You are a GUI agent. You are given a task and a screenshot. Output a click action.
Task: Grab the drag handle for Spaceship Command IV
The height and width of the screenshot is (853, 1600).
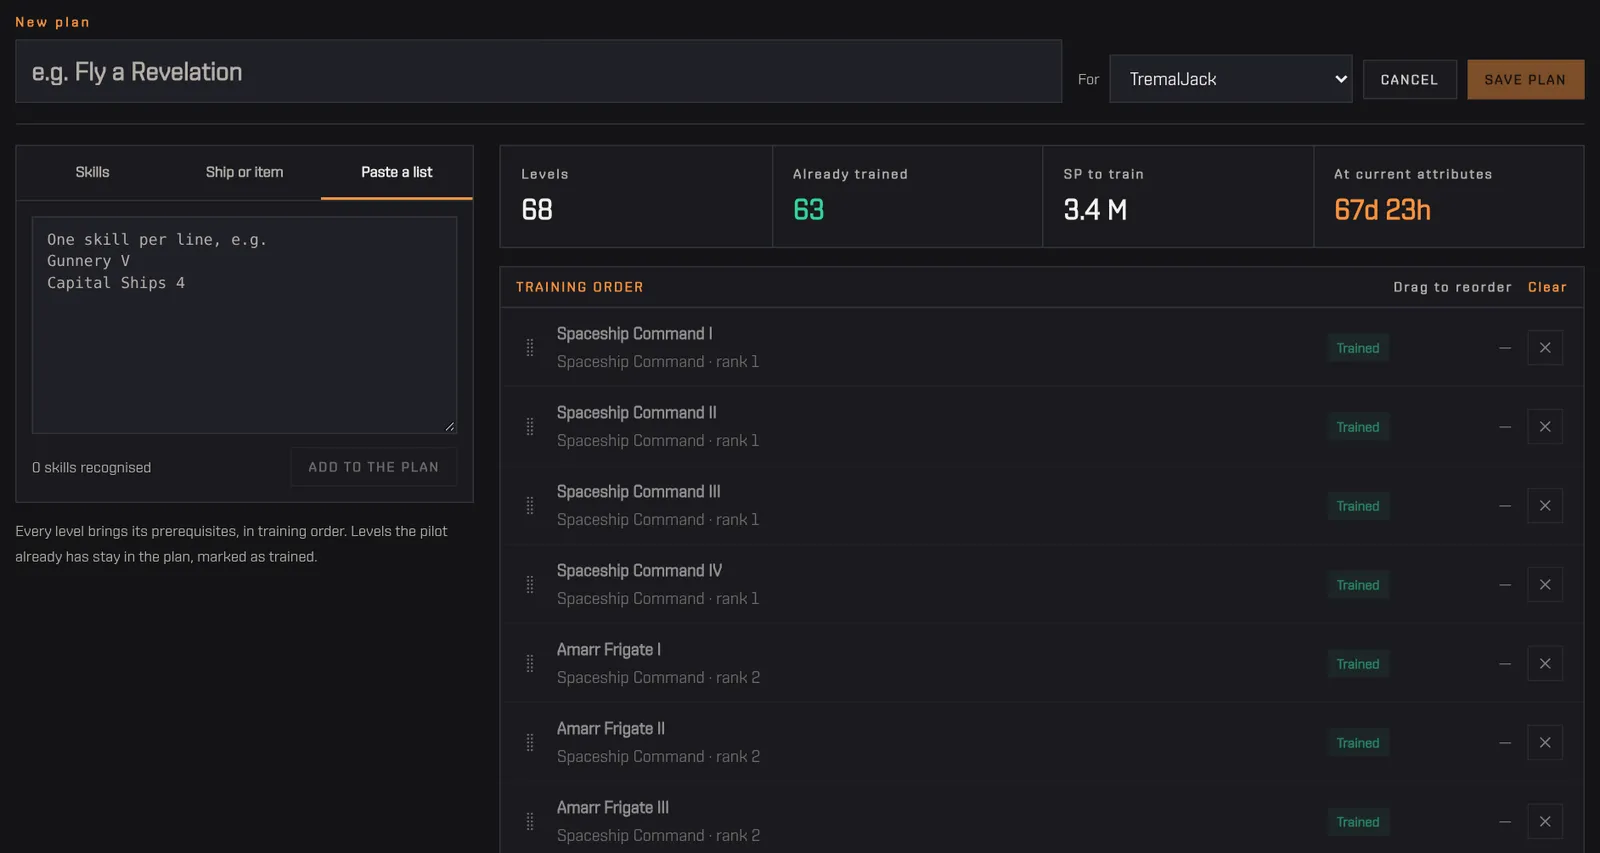(x=530, y=585)
